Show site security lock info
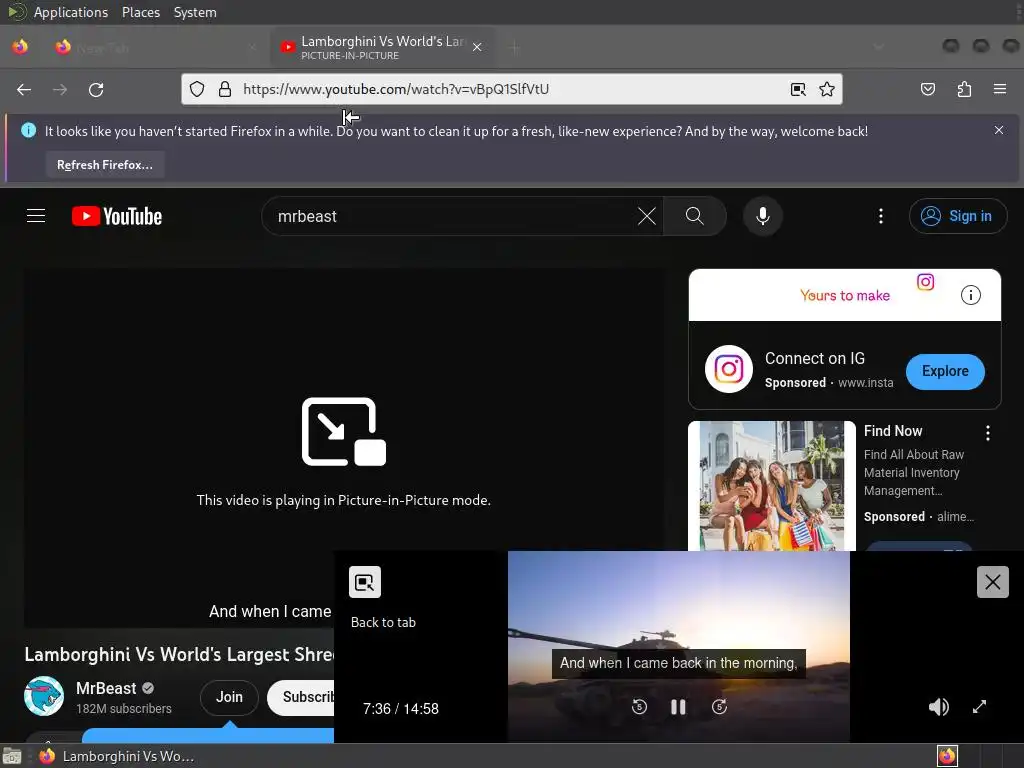This screenshot has width=1024, height=768. click(225, 89)
